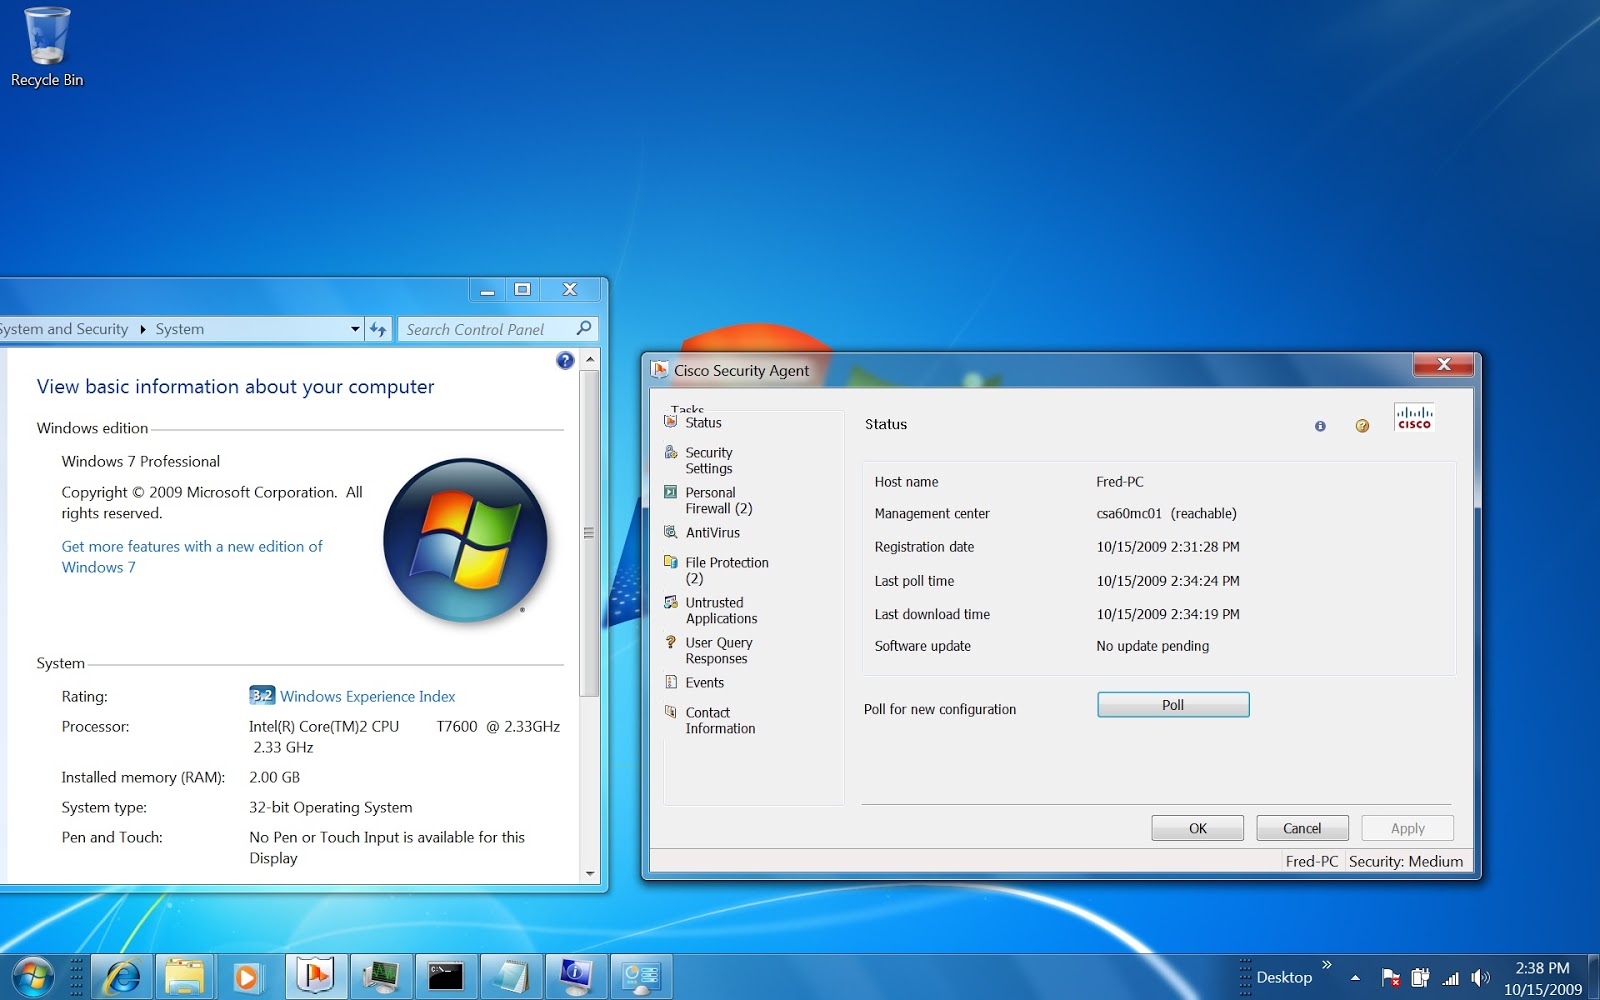The width and height of the screenshot is (1600, 1000).
Task: Open Windows Explorer from taskbar
Action: point(184,977)
